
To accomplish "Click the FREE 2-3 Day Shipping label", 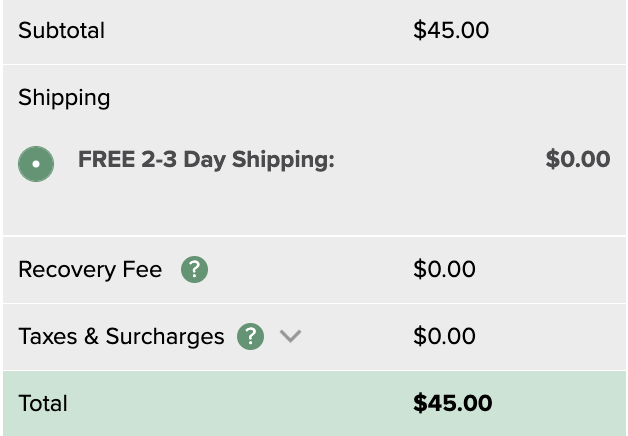I will point(206,159).
